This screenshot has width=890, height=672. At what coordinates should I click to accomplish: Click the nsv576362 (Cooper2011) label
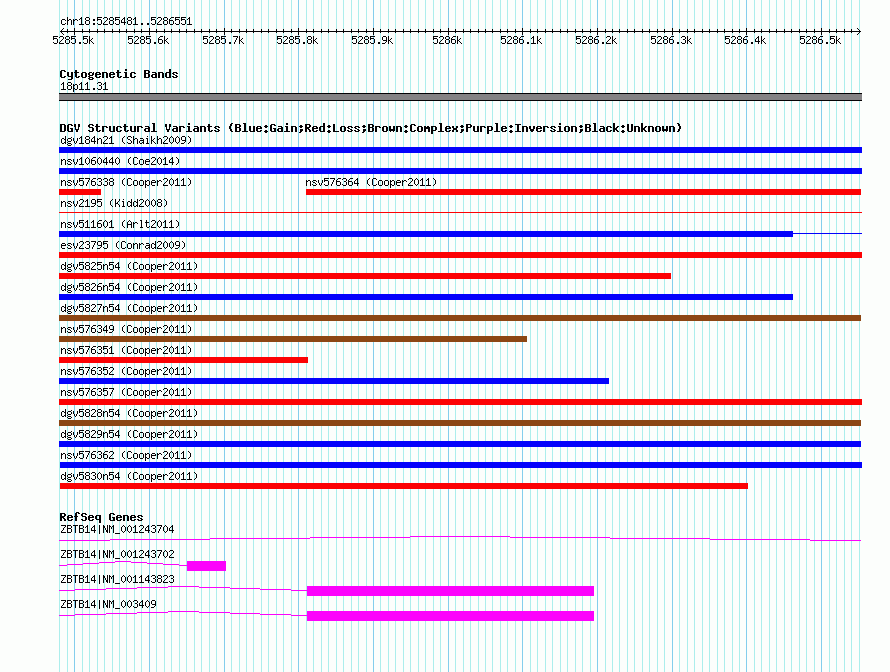pyautogui.click(x=126, y=455)
